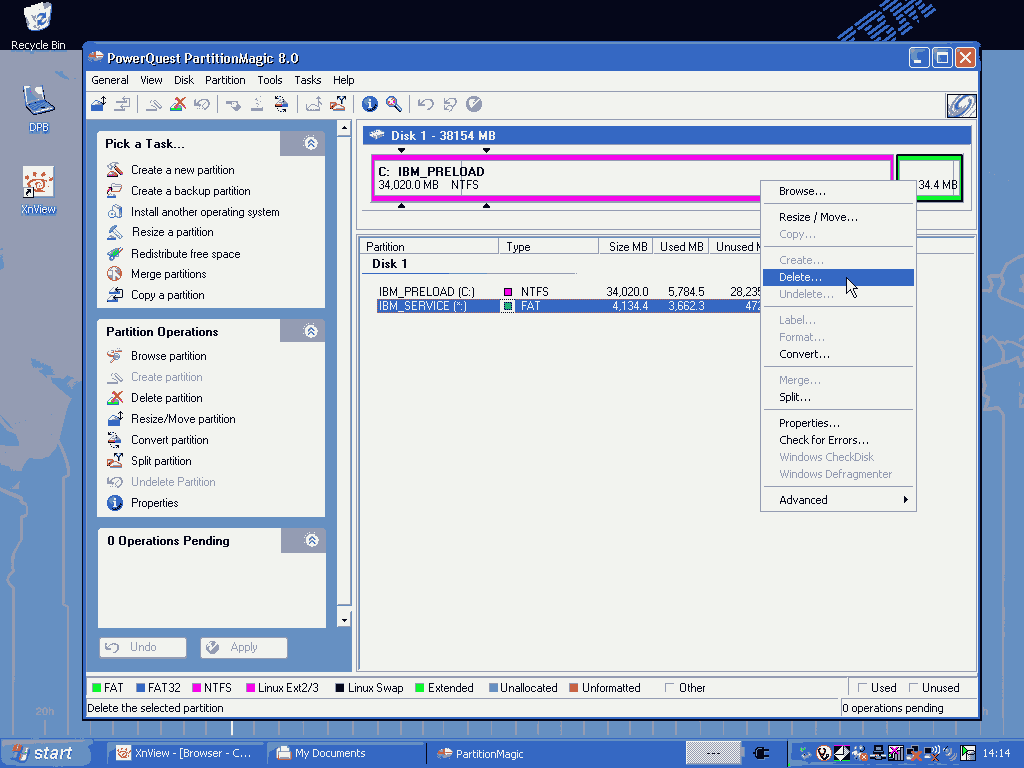
Task: Click the Redistribute free space task icon
Action: (114, 254)
